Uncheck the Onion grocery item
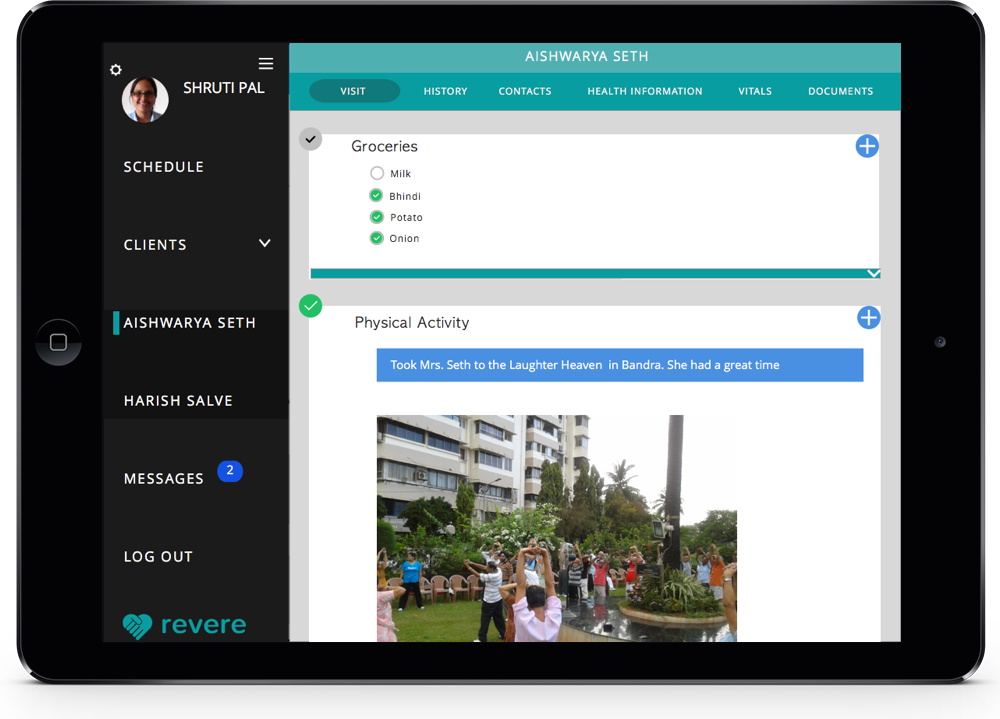This screenshot has width=1000, height=719. coord(377,238)
